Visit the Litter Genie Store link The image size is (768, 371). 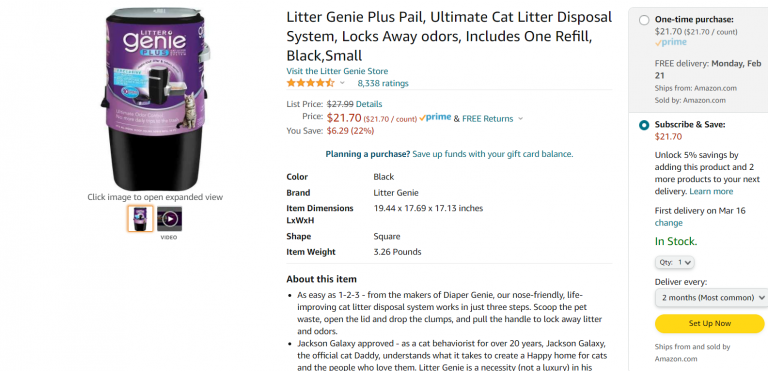click(337, 71)
